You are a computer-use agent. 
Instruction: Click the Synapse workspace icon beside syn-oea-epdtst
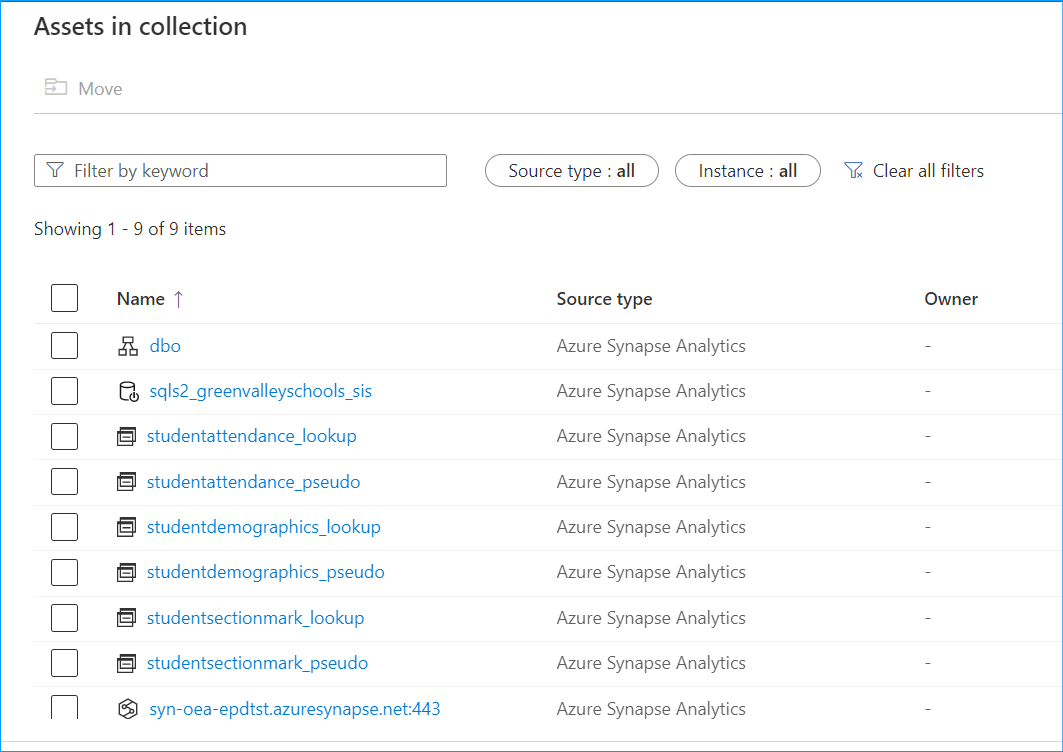click(x=128, y=709)
